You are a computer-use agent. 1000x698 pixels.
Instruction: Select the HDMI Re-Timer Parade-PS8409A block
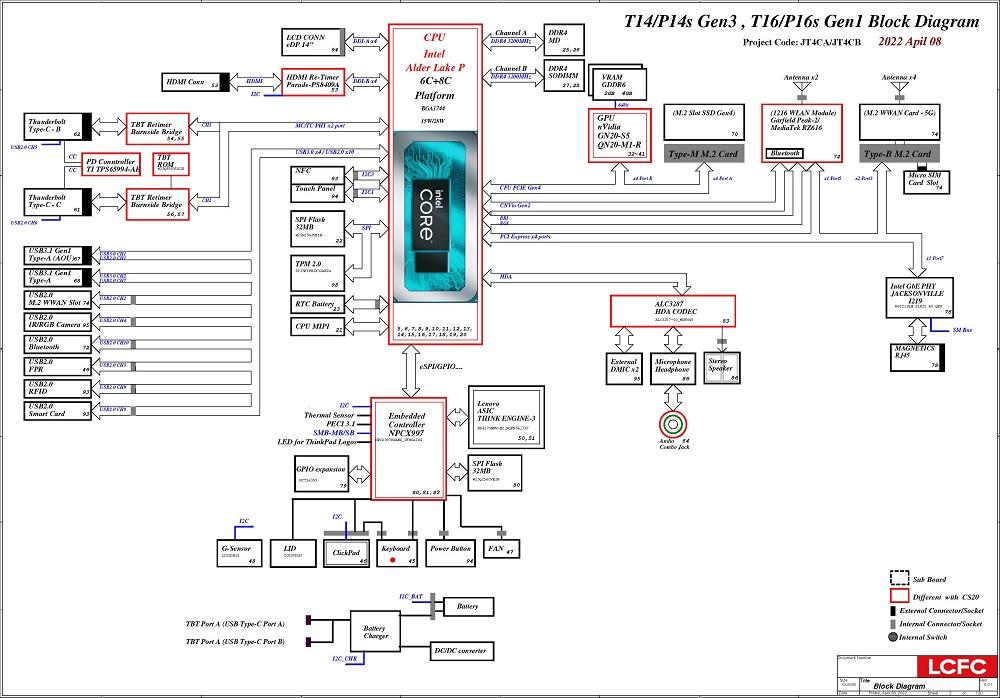(x=313, y=82)
